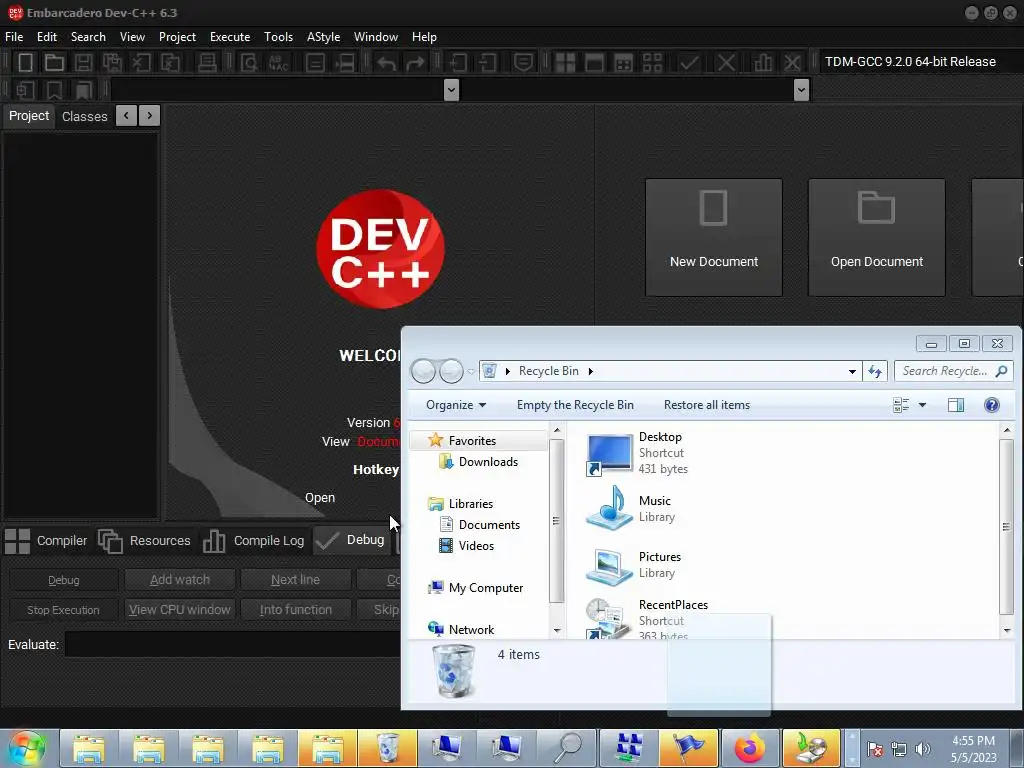1024x768 pixels.
Task: Click in the Evaluate input field
Action: [x=232, y=645]
